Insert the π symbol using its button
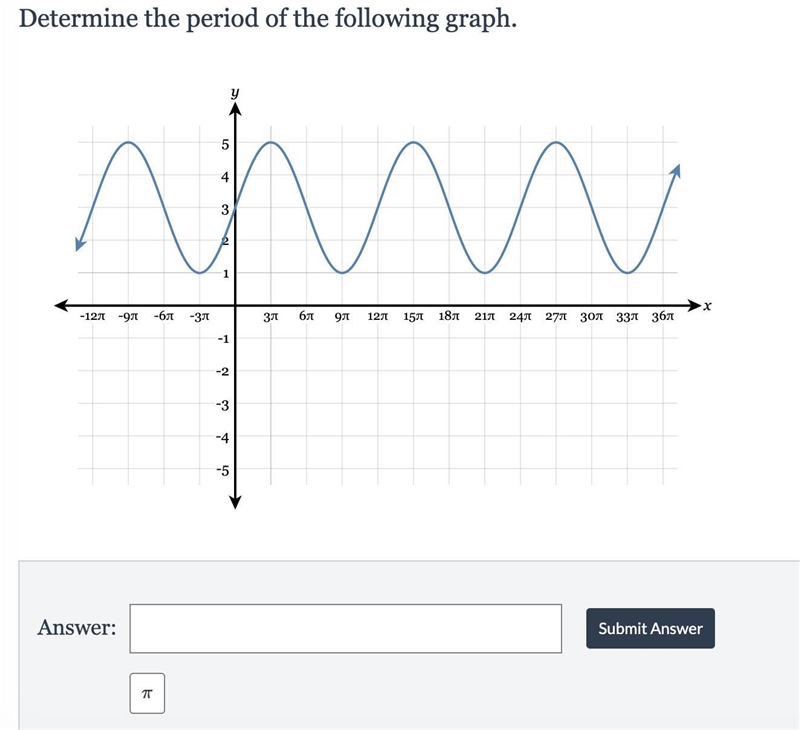The image size is (800, 730). (x=147, y=693)
